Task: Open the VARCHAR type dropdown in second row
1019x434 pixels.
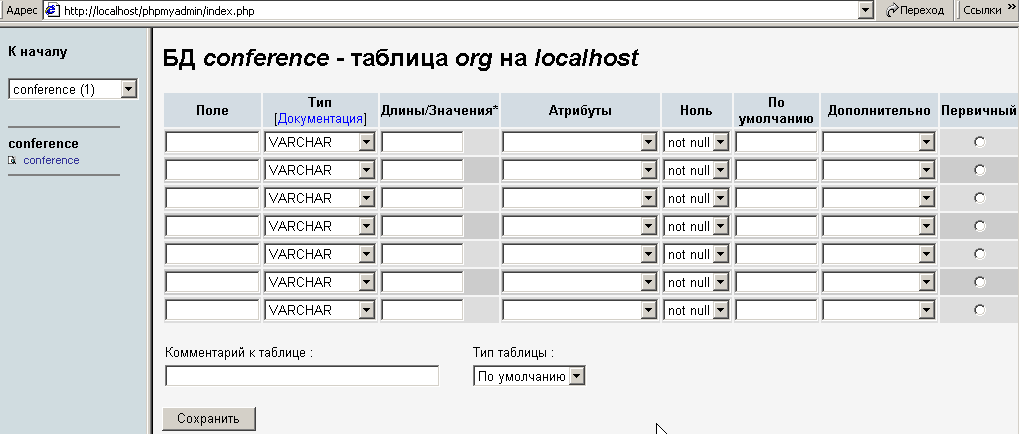Action: pos(320,170)
